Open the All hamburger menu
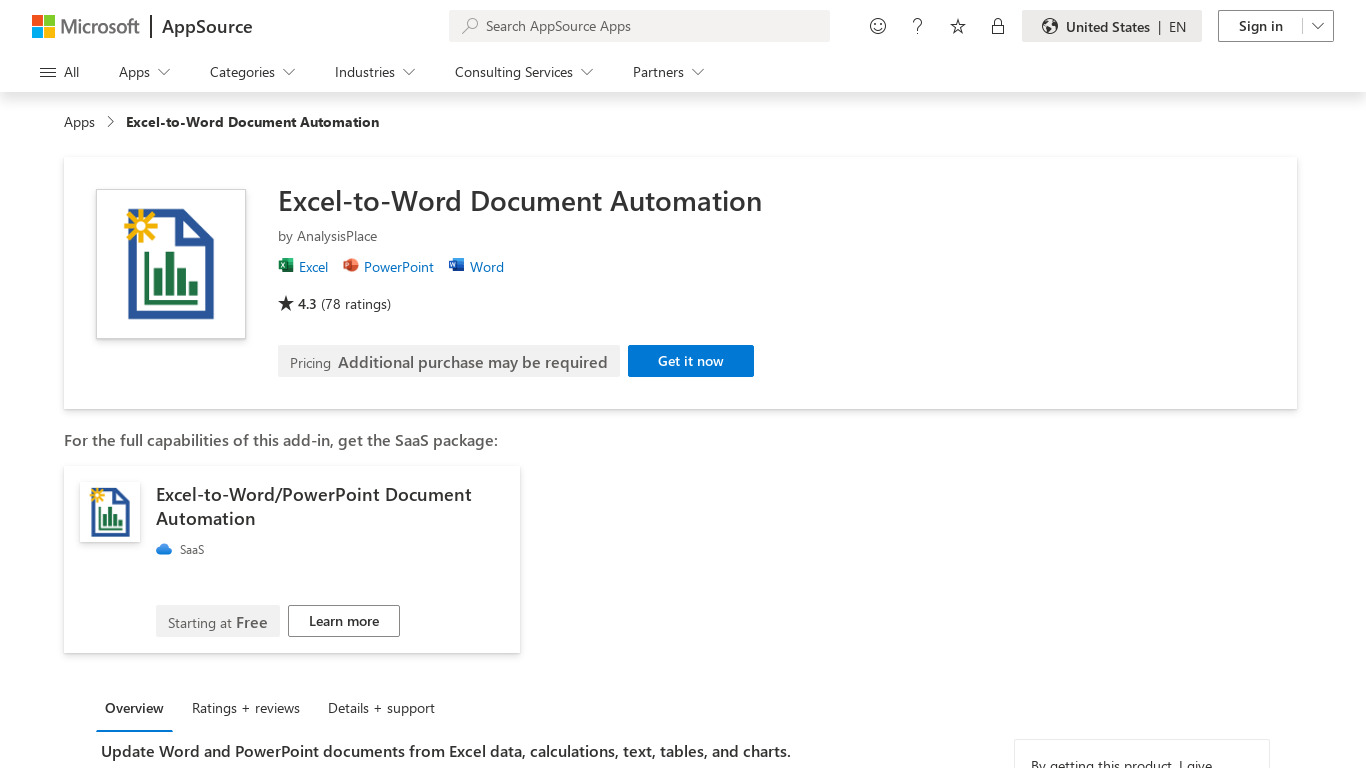The image size is (1366, 768). (x=60, y=72)
